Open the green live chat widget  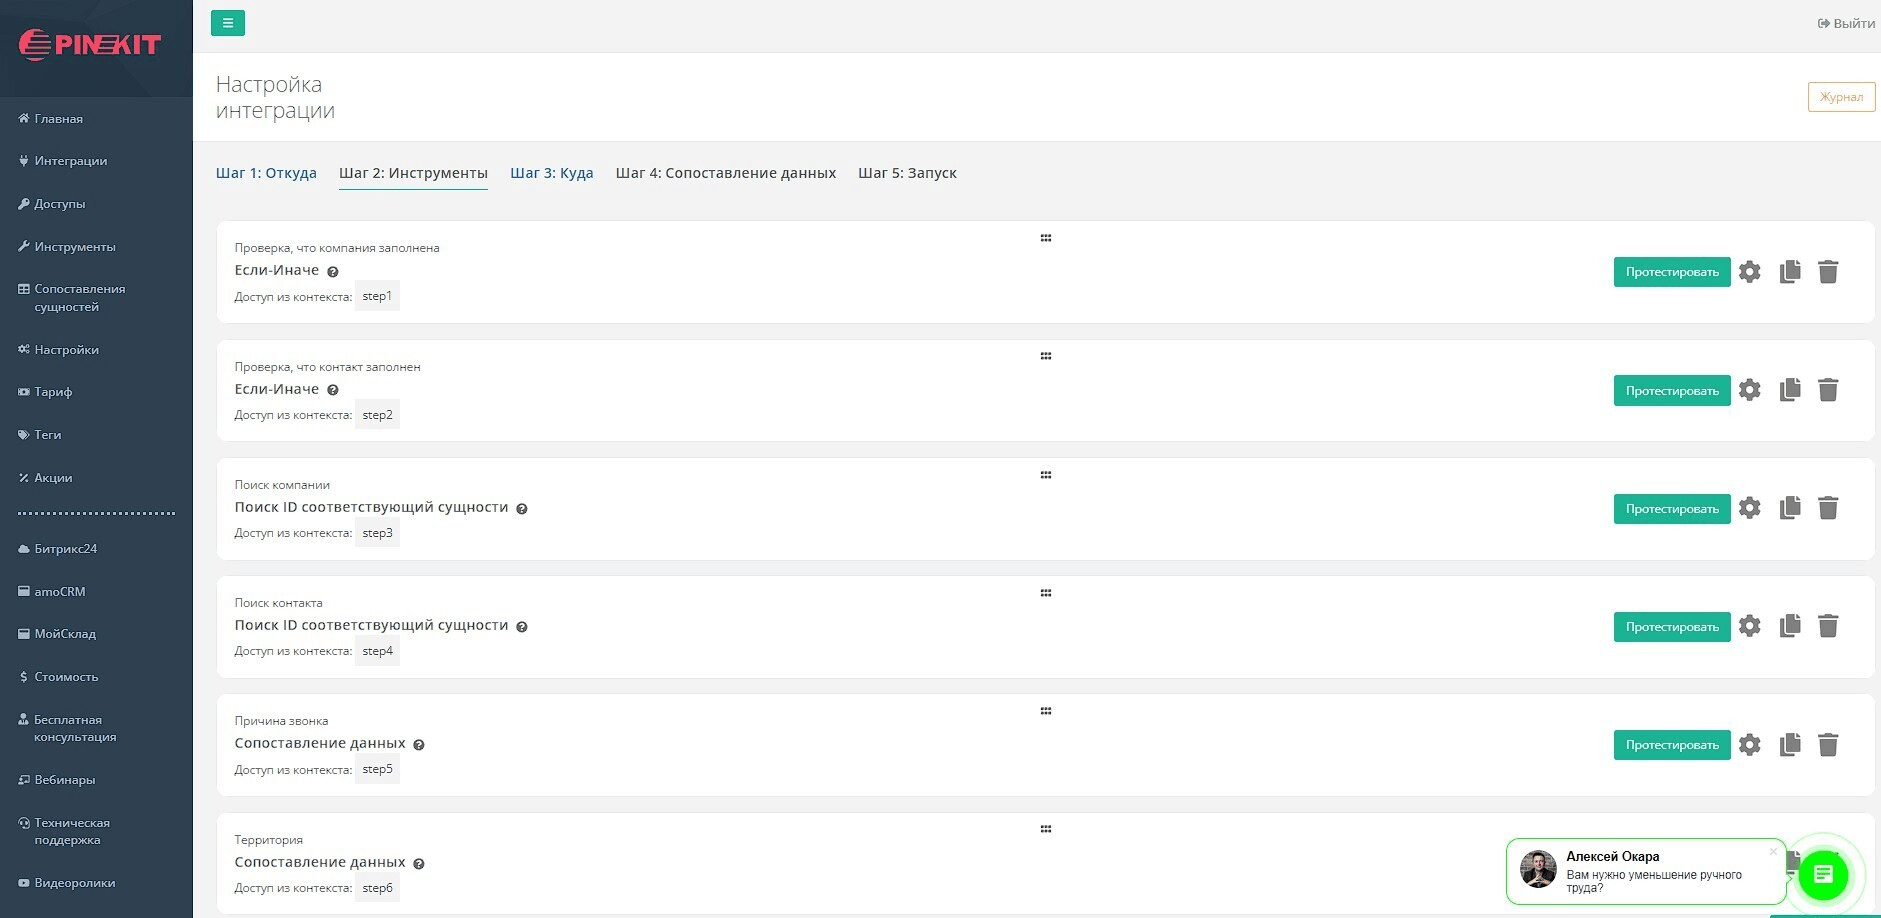(x=1823, y=875)
